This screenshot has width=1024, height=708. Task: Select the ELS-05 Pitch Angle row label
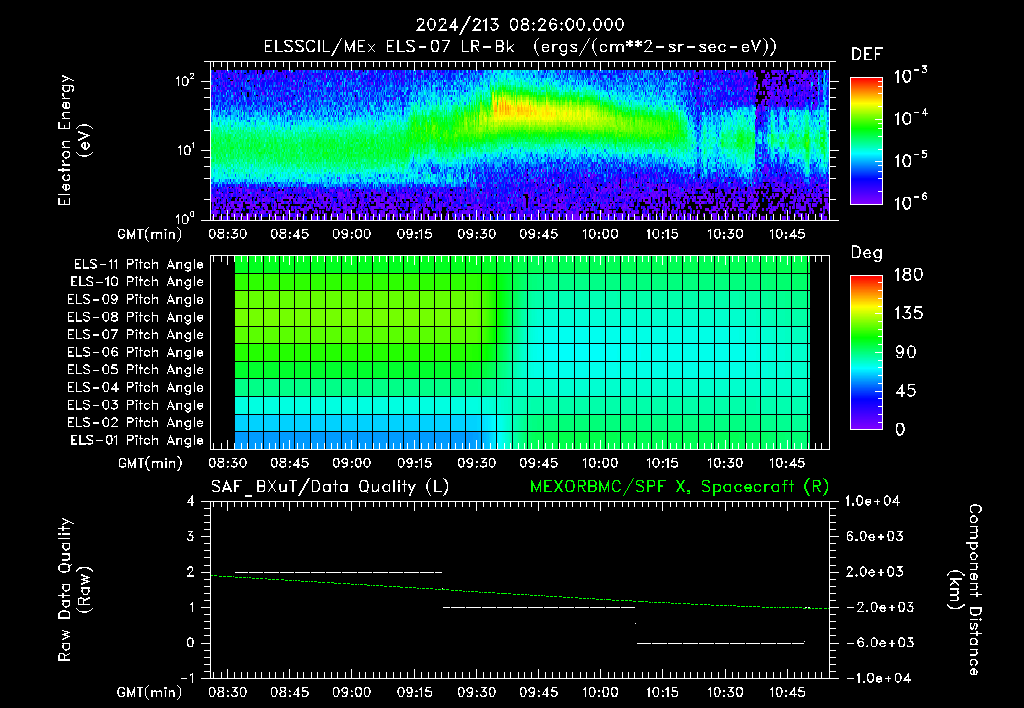pos(136,370)
